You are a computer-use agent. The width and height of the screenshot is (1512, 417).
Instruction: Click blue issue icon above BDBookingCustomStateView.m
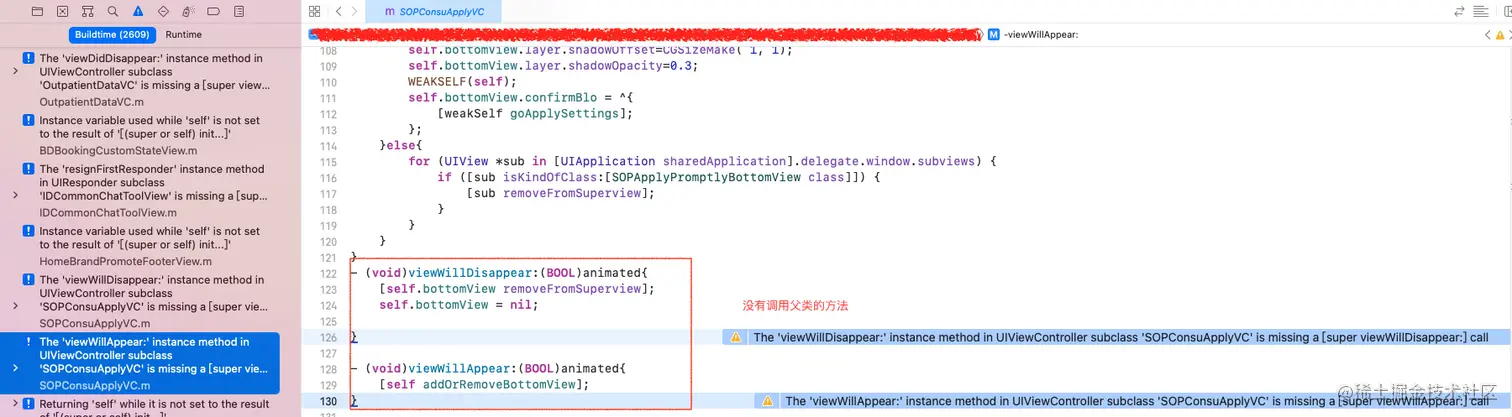pyautogui.click(x=29, y=120)
